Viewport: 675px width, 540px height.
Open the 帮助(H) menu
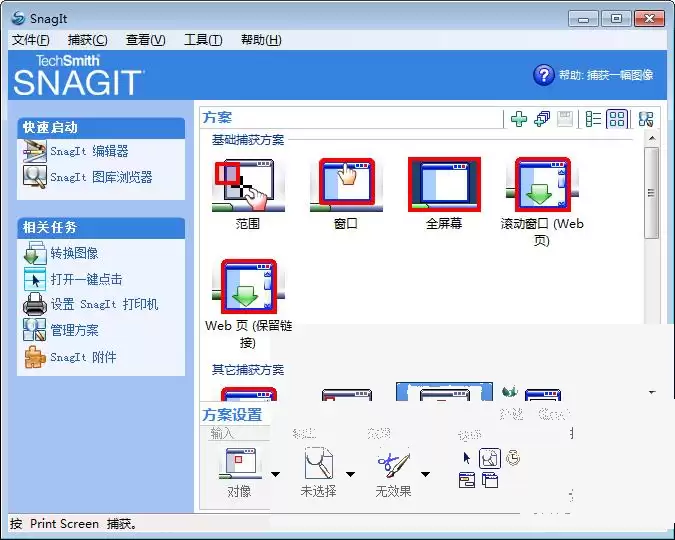[261, 40]
